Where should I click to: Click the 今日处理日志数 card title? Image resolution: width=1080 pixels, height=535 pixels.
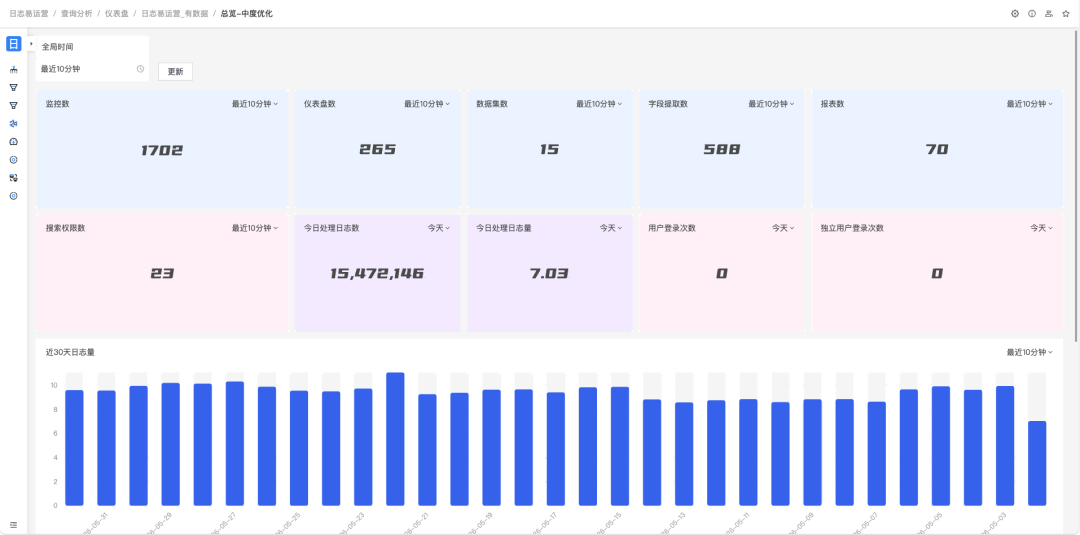tap(331, 228)
